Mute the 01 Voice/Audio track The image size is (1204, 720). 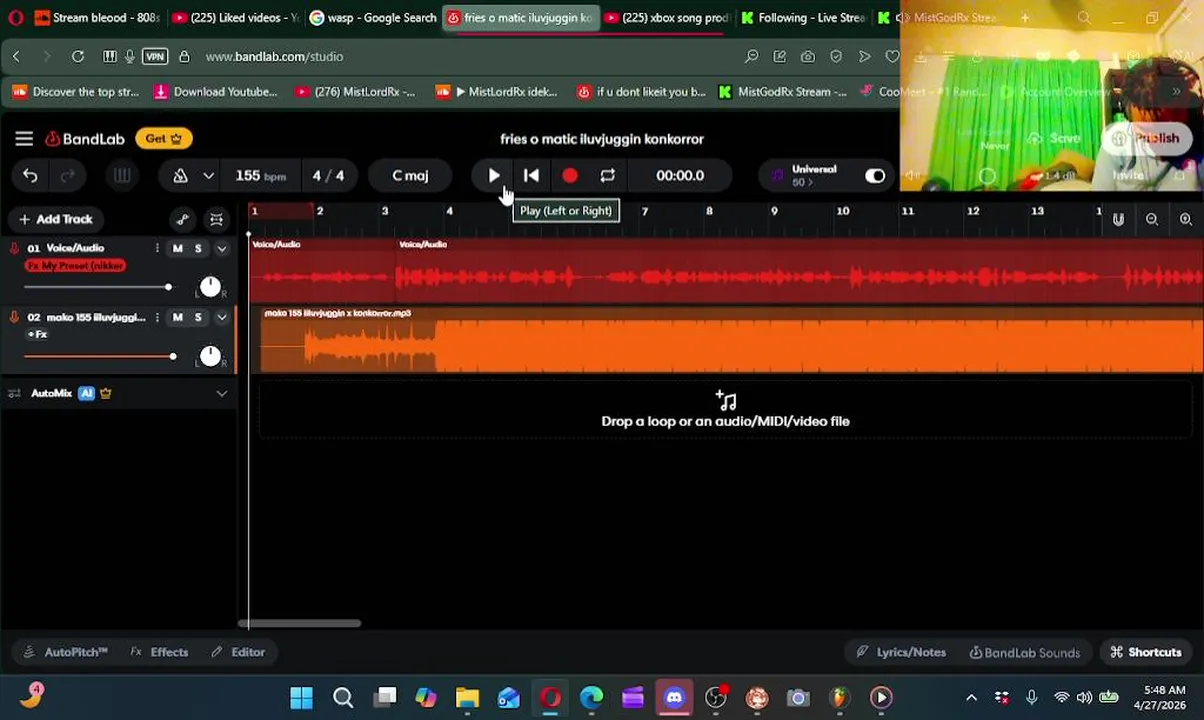click(x=177, y=248)
